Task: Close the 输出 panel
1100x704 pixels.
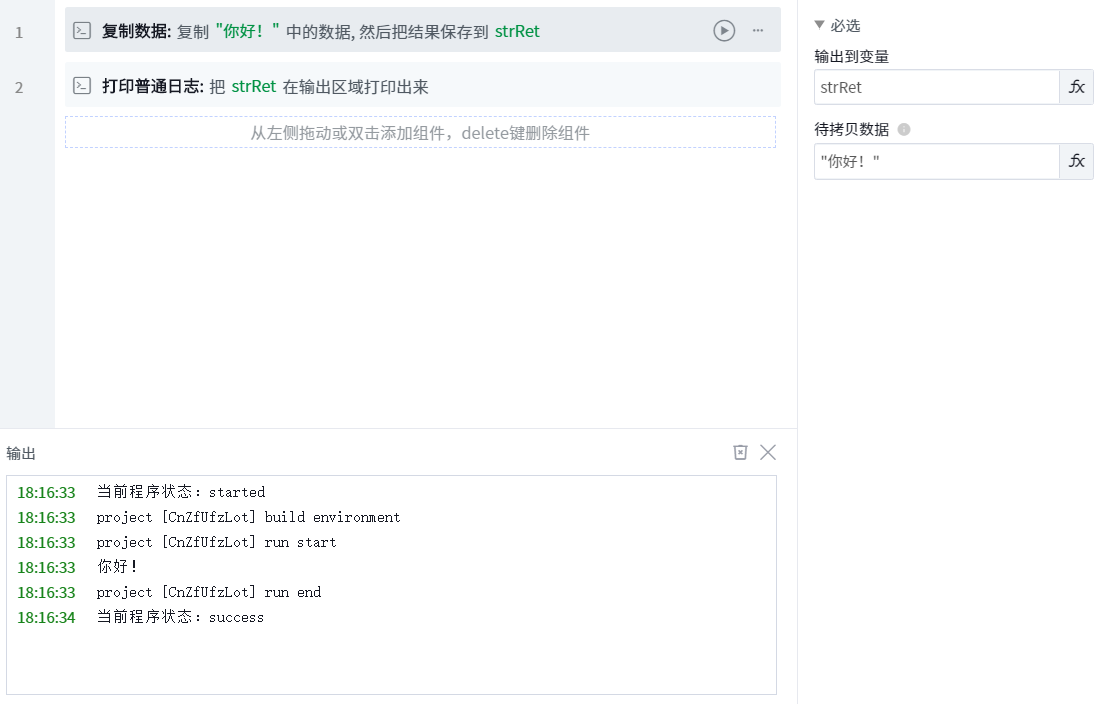Action: pos(768,453)
